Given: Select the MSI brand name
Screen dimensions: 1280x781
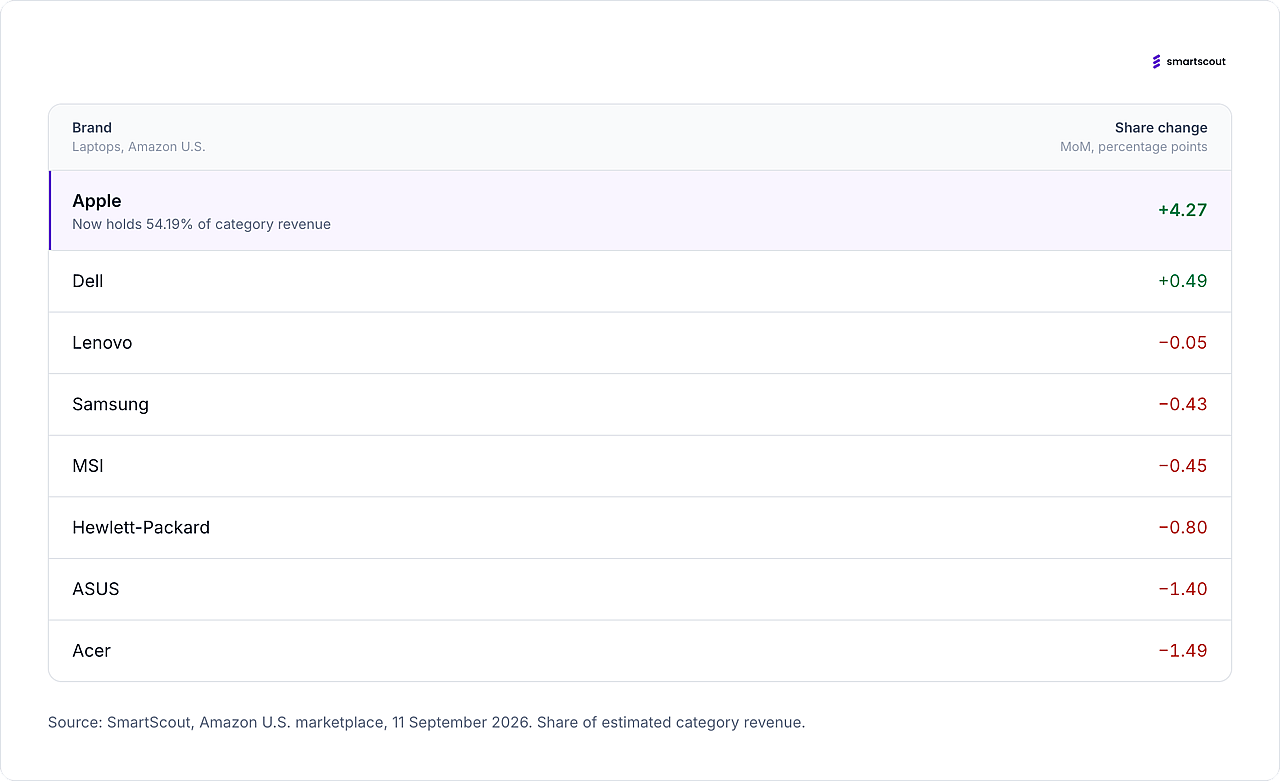Looking at the screenshot, I should point(88,466).
